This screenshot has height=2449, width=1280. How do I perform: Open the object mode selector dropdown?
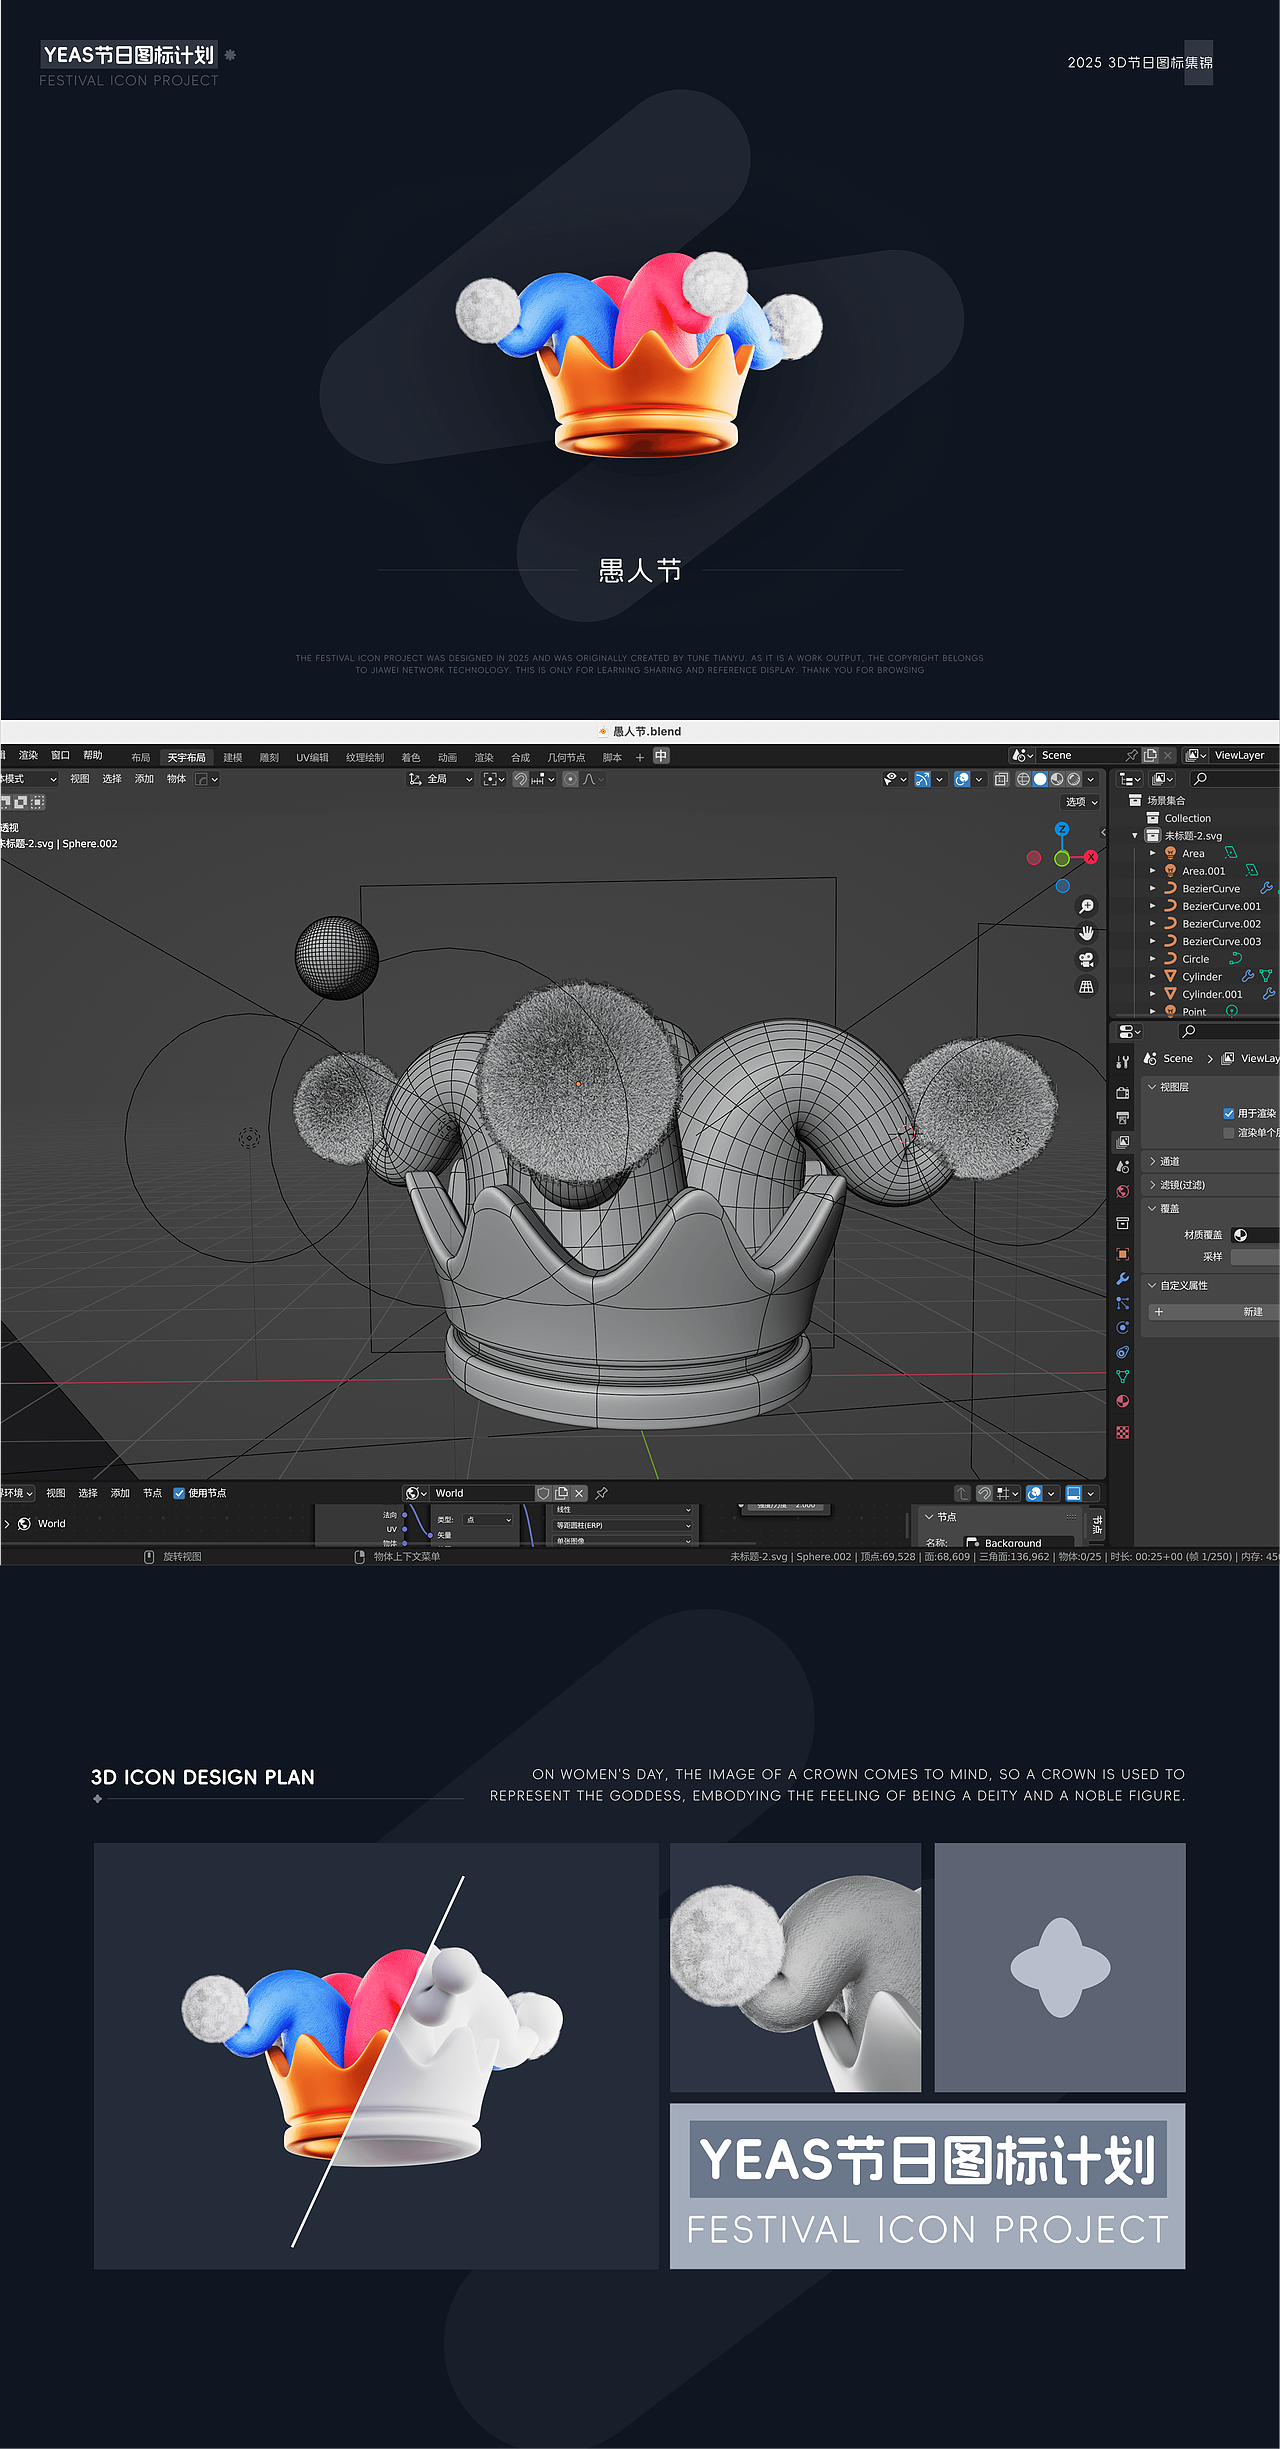[x=30, y=779]
